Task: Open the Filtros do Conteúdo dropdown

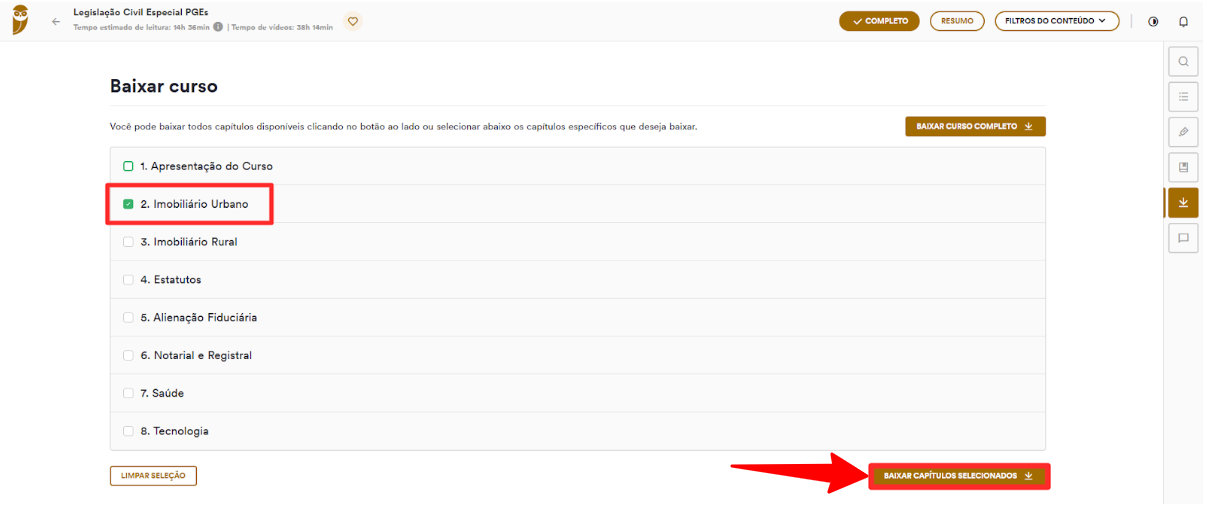Action: pyautogui.click(x=1057, y=21)
